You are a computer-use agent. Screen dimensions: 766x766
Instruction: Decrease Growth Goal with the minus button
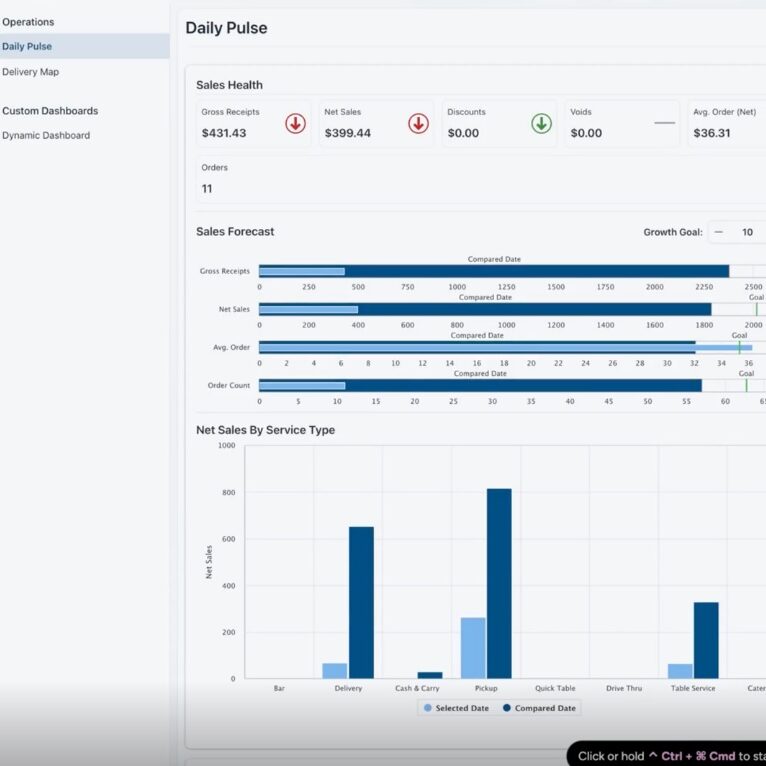pyautogui.click(x=718, y=232)
